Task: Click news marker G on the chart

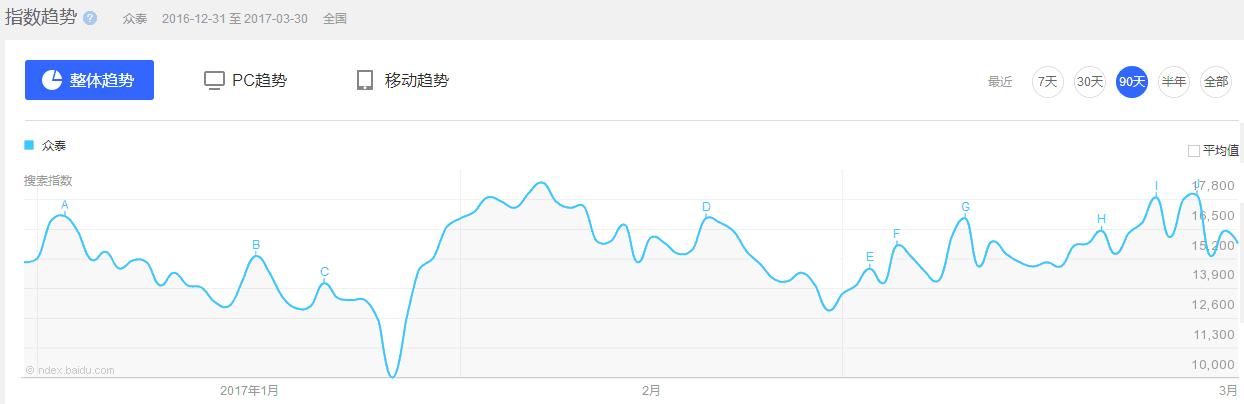Action: [x=965, y=207]
